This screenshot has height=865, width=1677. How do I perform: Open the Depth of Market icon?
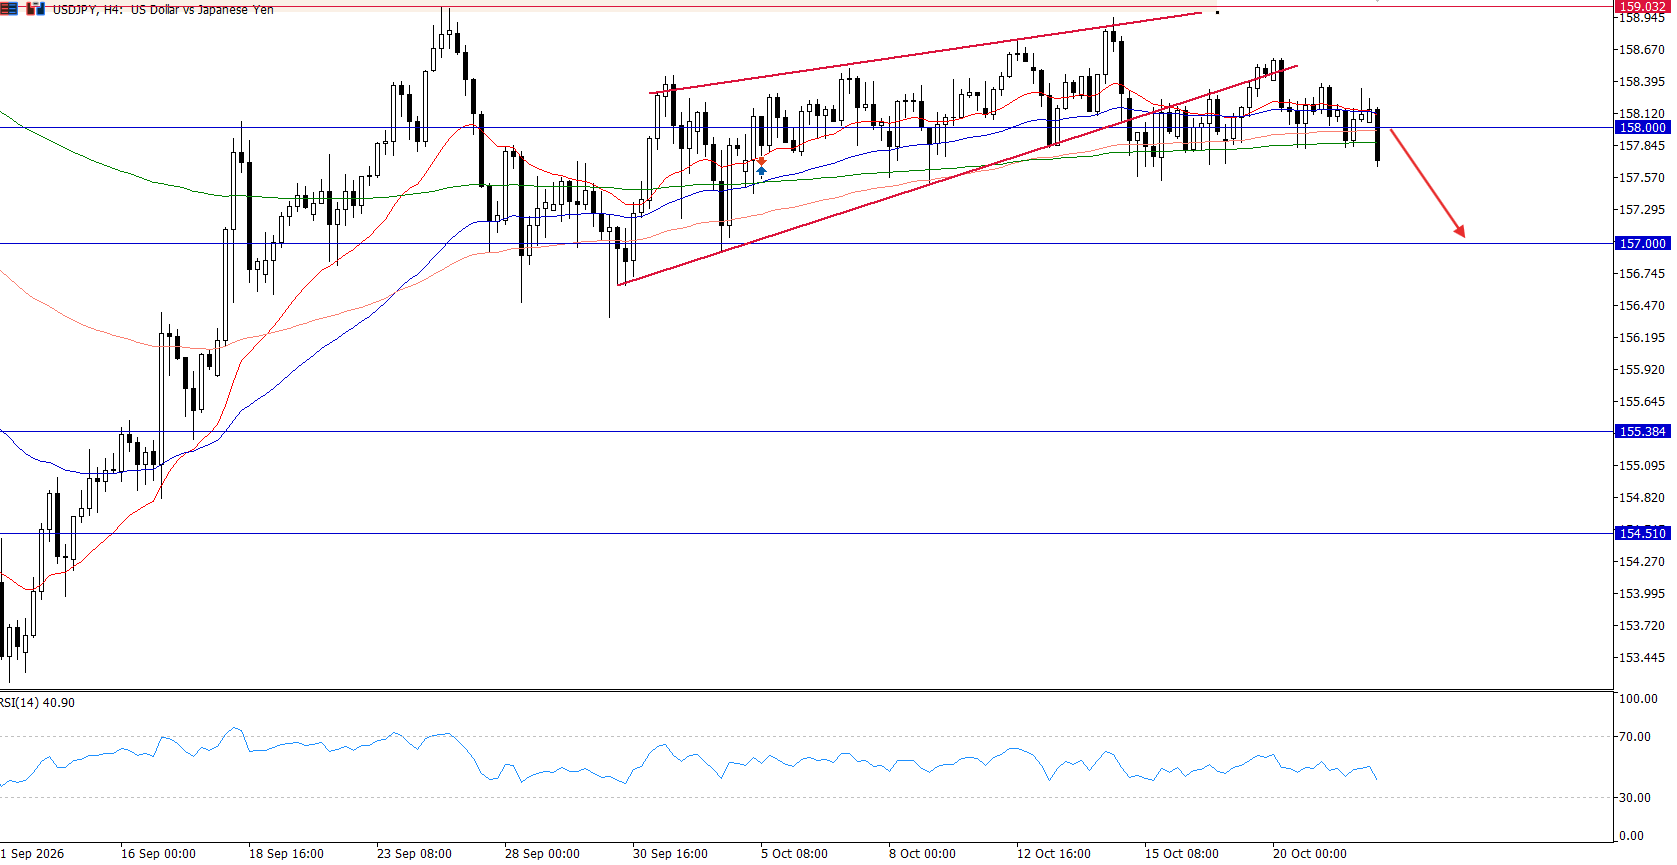[9, 9]
